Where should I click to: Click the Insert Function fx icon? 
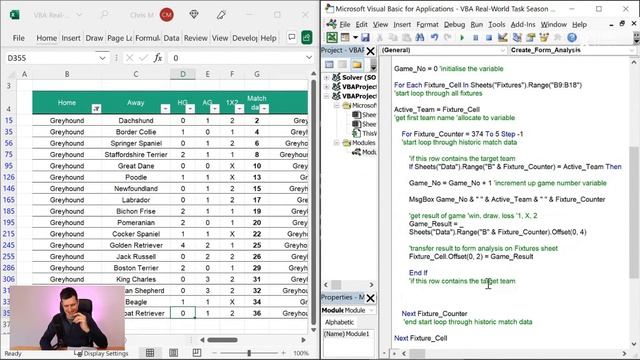(x=158, y=58)
